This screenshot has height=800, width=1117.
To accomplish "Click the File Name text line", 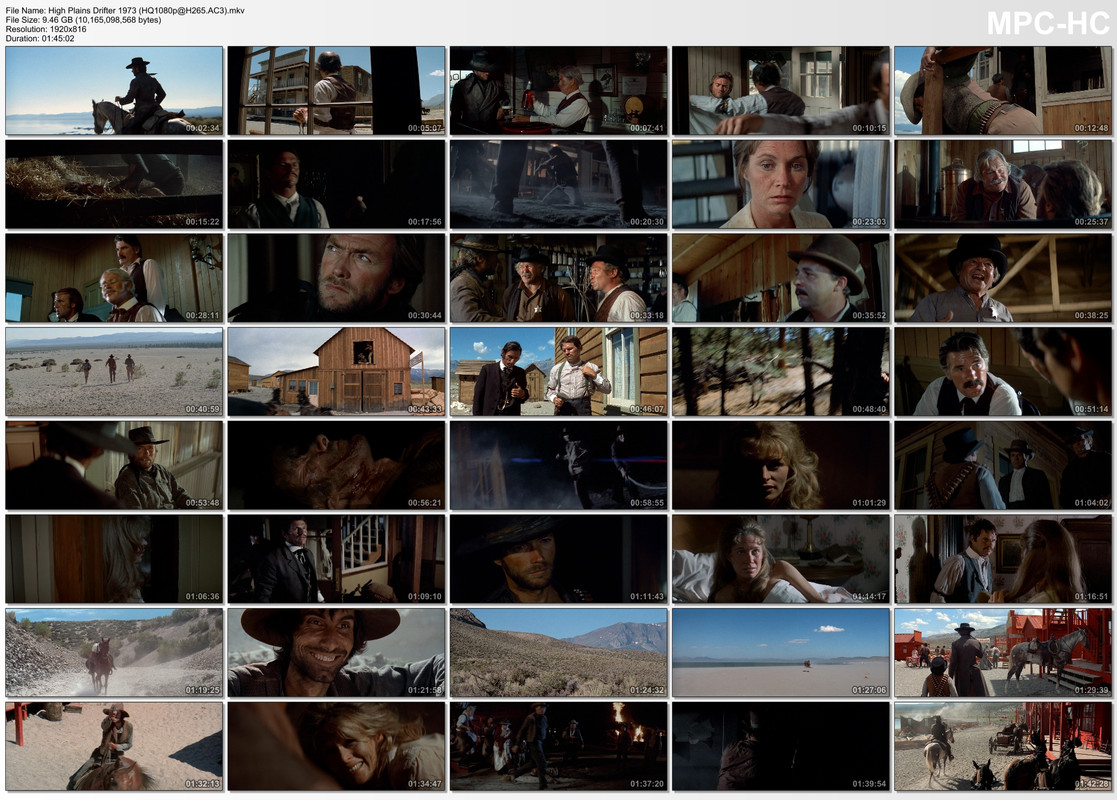I will (x=125, y=11).
